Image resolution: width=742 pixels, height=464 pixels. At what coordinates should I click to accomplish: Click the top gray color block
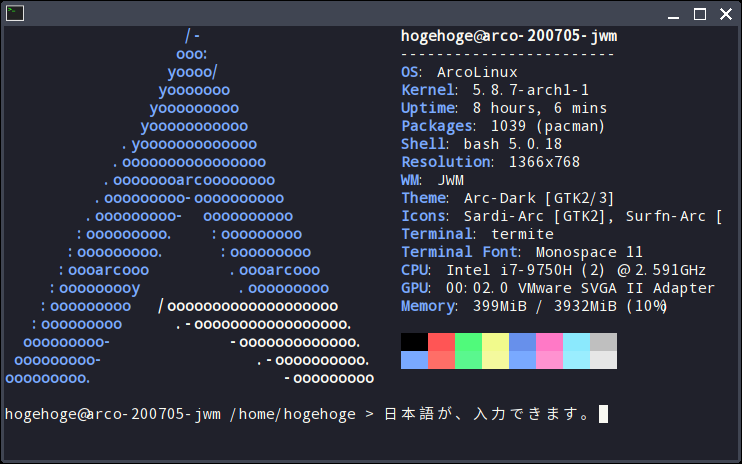[603, 342]
